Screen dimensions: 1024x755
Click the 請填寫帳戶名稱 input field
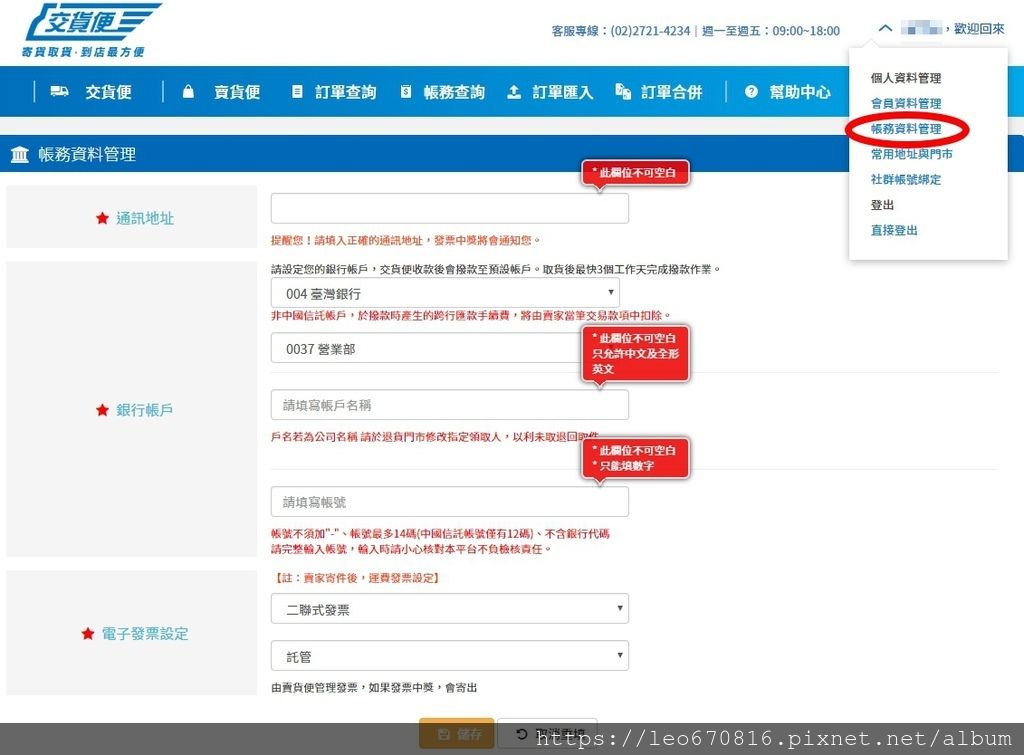pos(449,405)
